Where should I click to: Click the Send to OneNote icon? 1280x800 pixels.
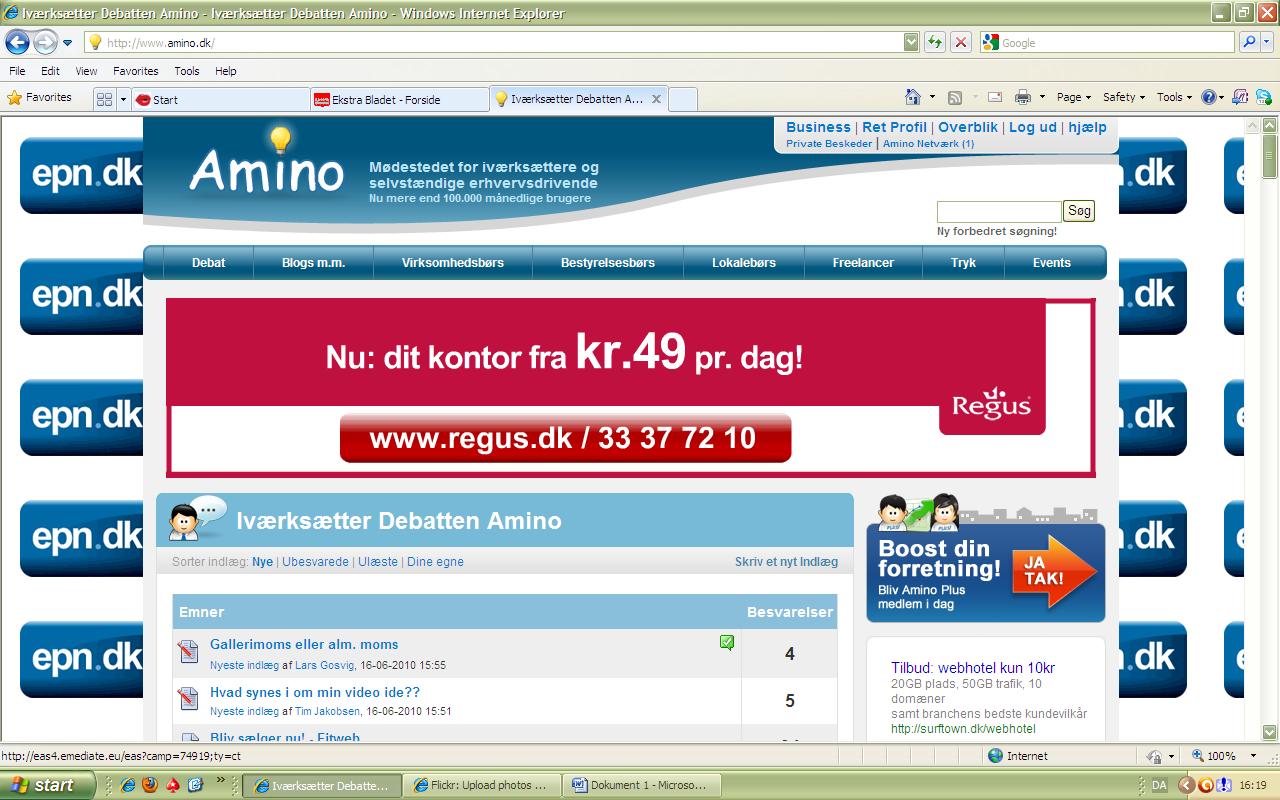pyautogui.click(x=1241, y=97)
